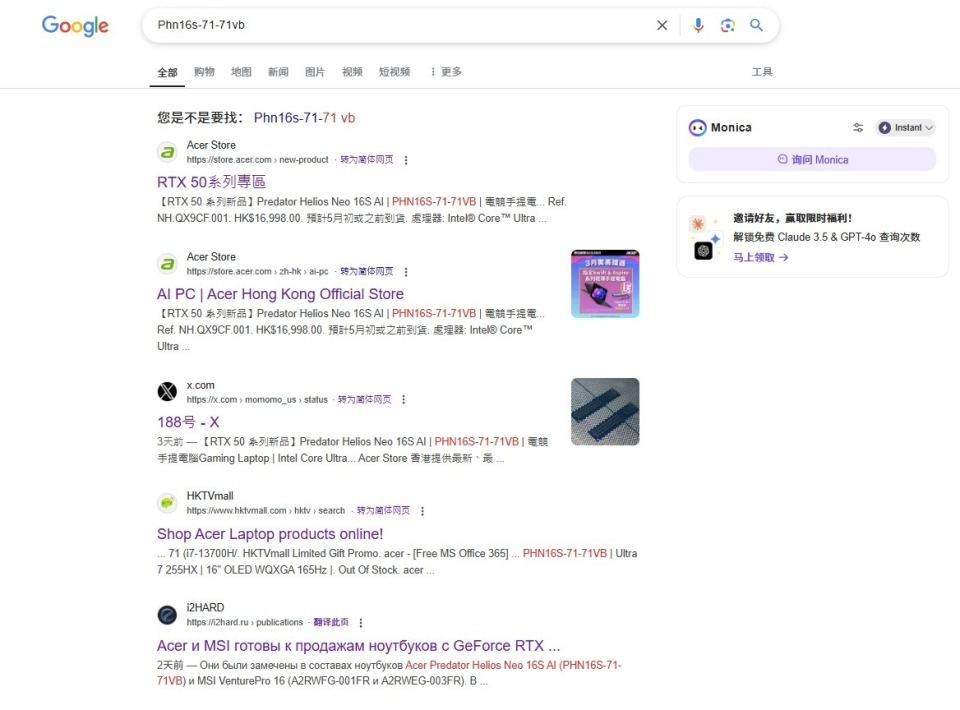Click the HKTVmall favicon
960x710 pixels.
pos(167,503)
